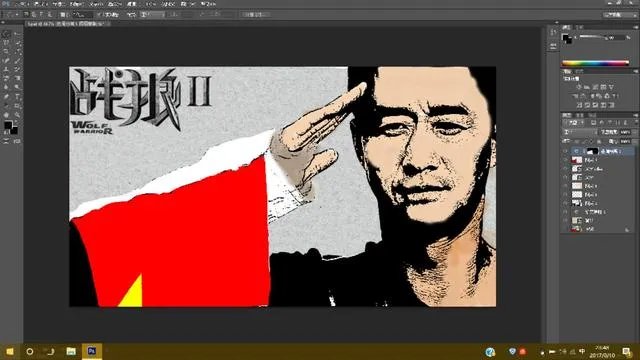Select the Marquee tool in toolbox
Image resolution: width=640 pixels, height=360 pixels.
tap(6, 34)
